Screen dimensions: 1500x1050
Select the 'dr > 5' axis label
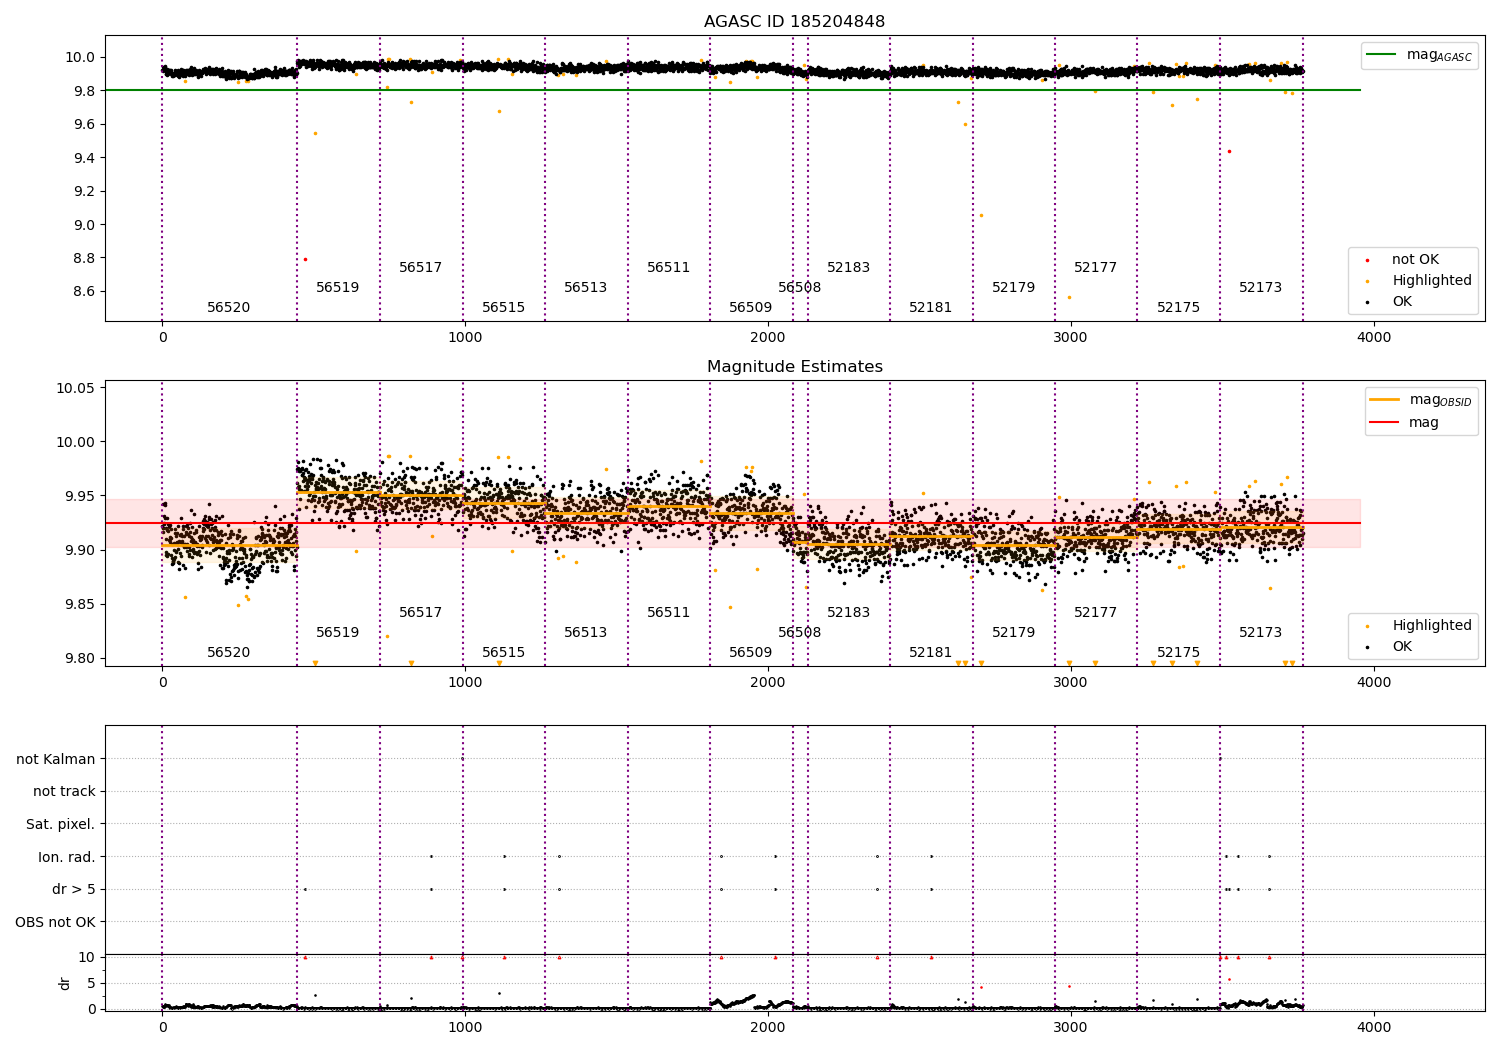[x=74, y=889]
